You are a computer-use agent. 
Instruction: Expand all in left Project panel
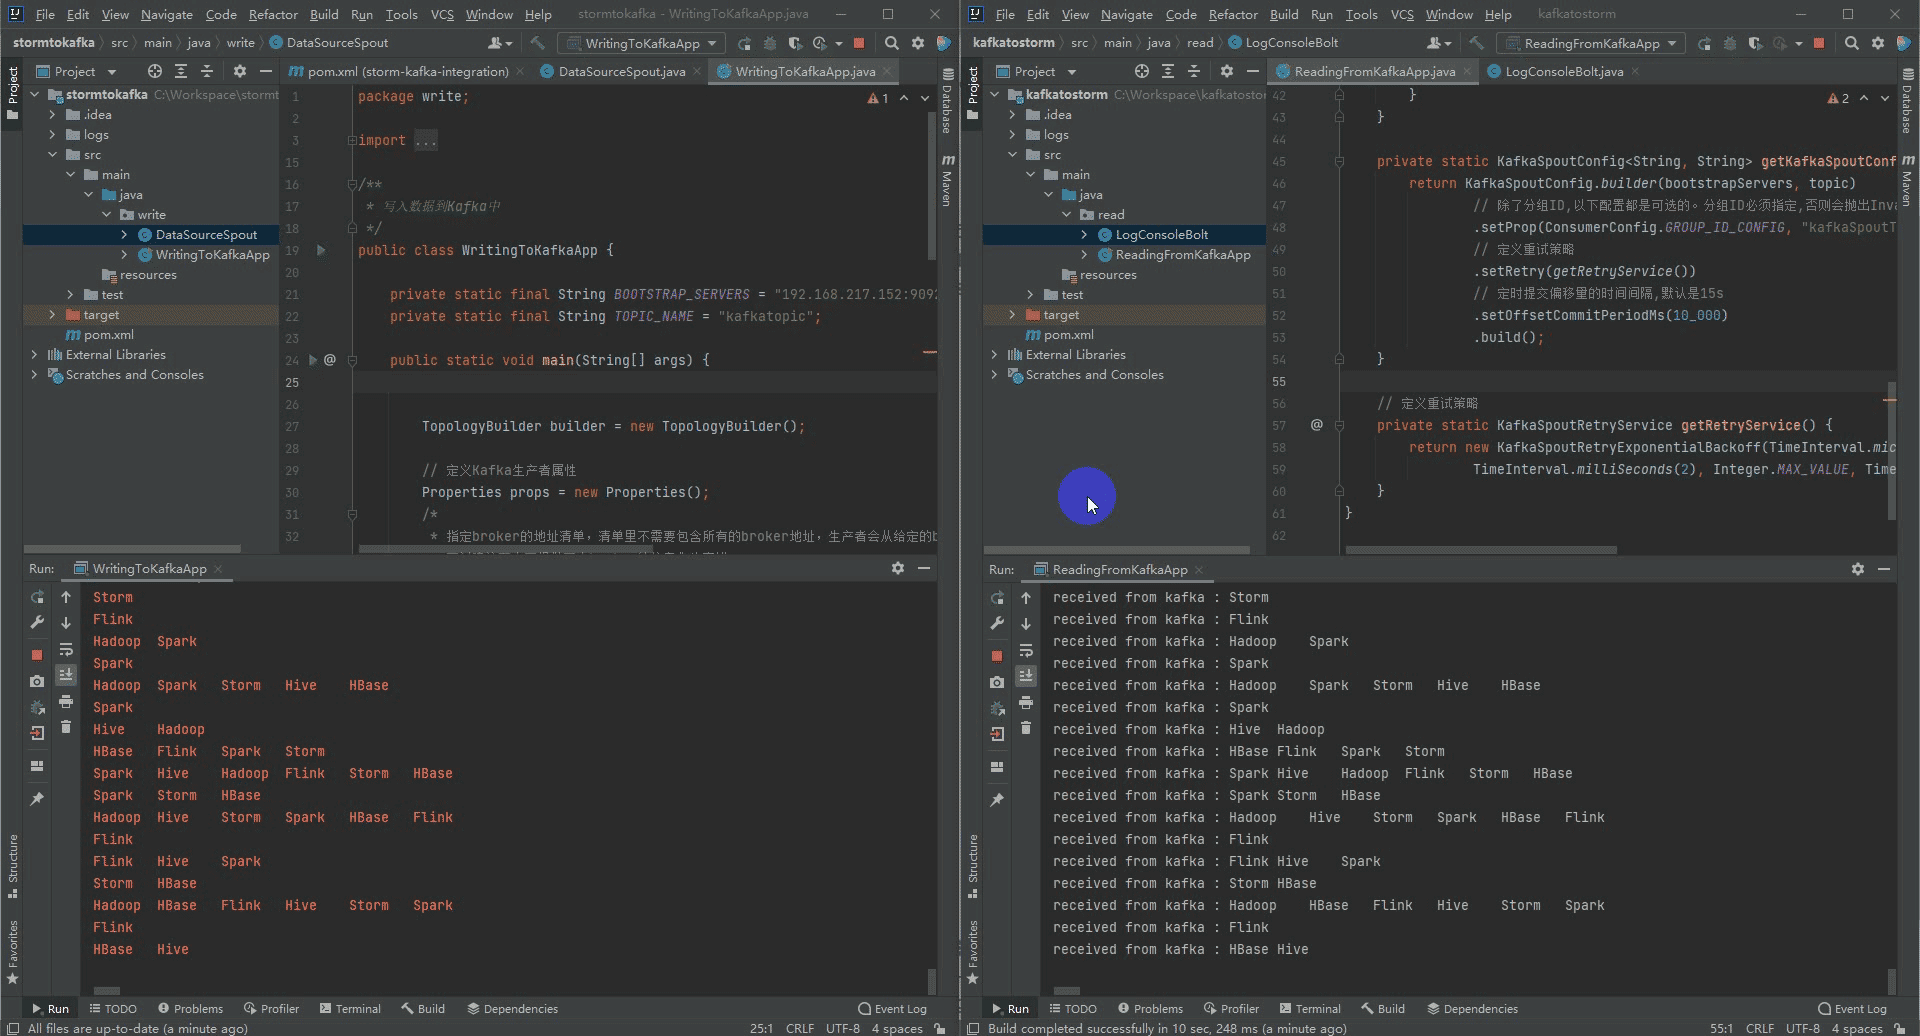coord(181,71)
